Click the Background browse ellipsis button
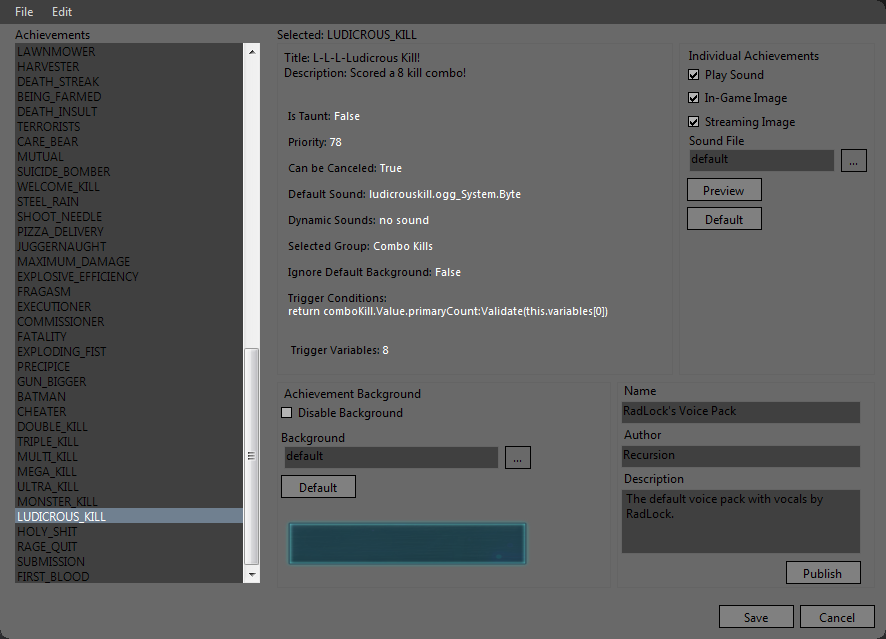The height and width of the screenshot is (639, 886). tap(517, 457)
